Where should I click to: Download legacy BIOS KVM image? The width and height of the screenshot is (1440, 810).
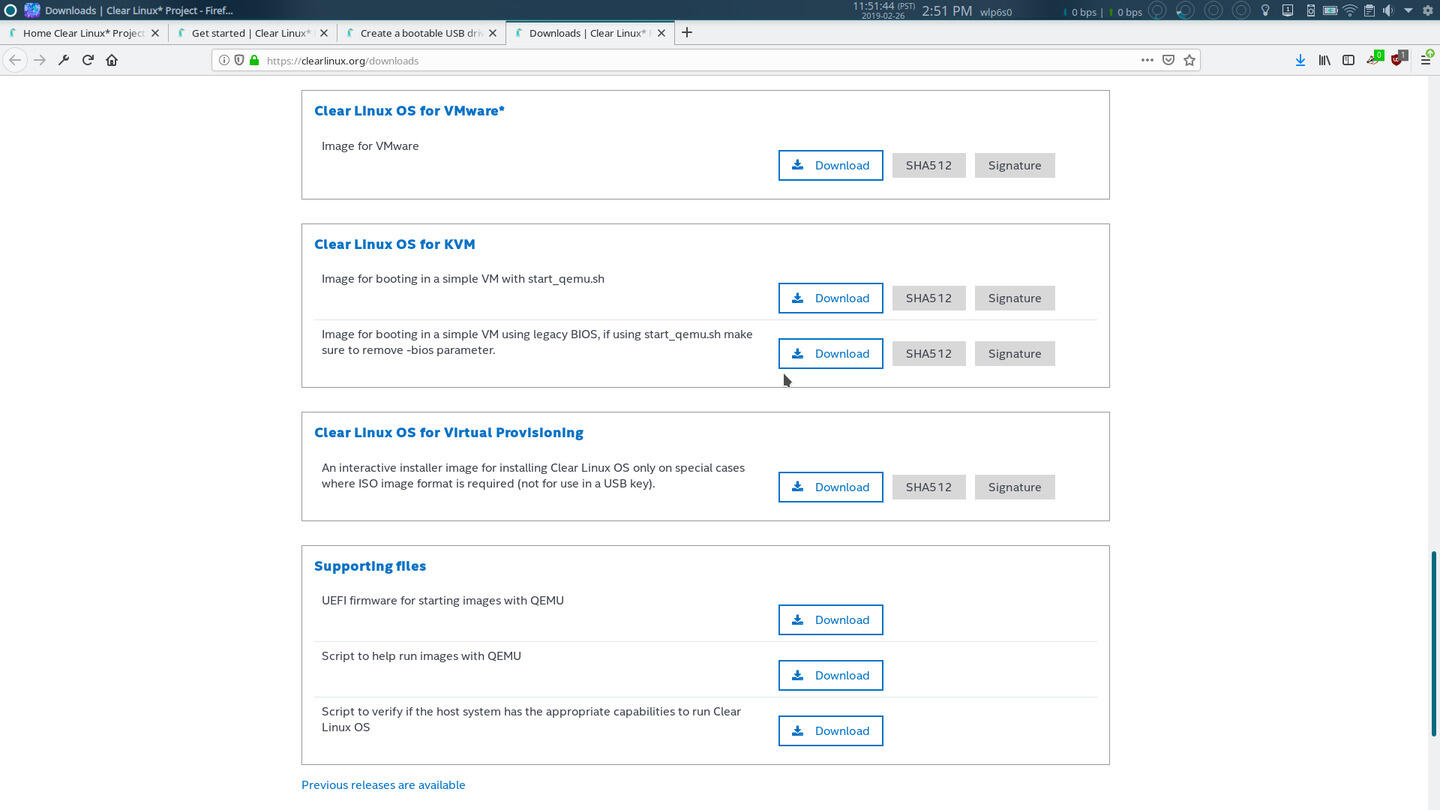[x=830, y=353]
